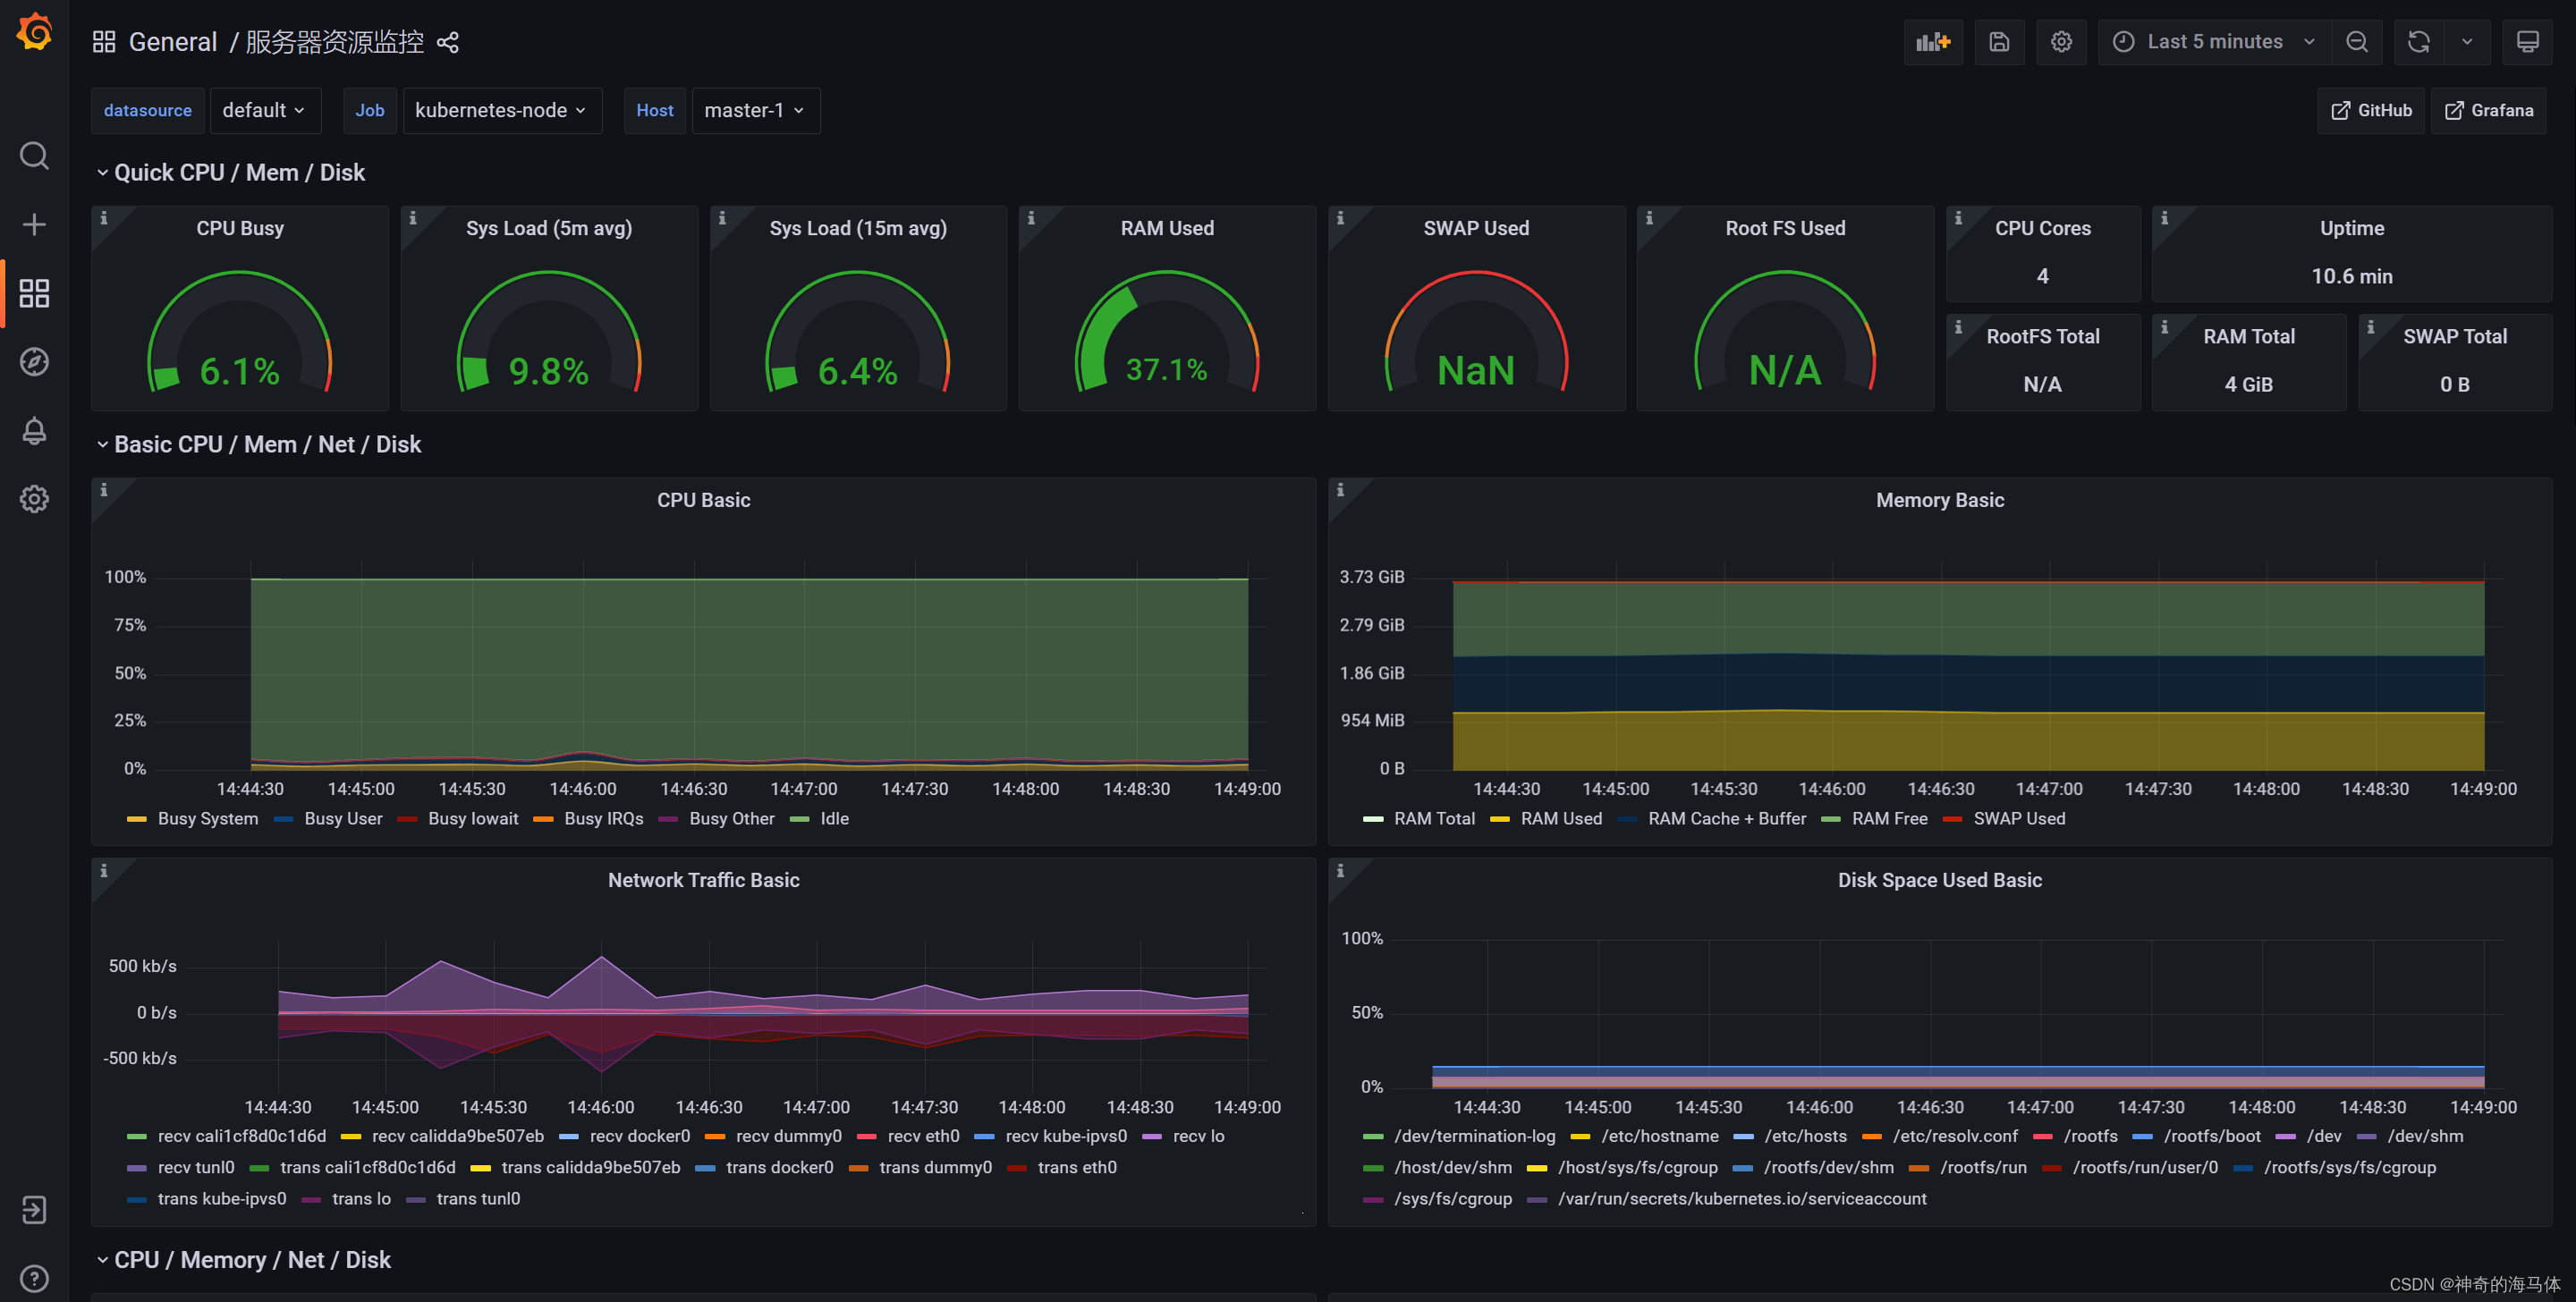
Task: Click the 服务器资源监控 dashboard title
Action: coord(335,42)
